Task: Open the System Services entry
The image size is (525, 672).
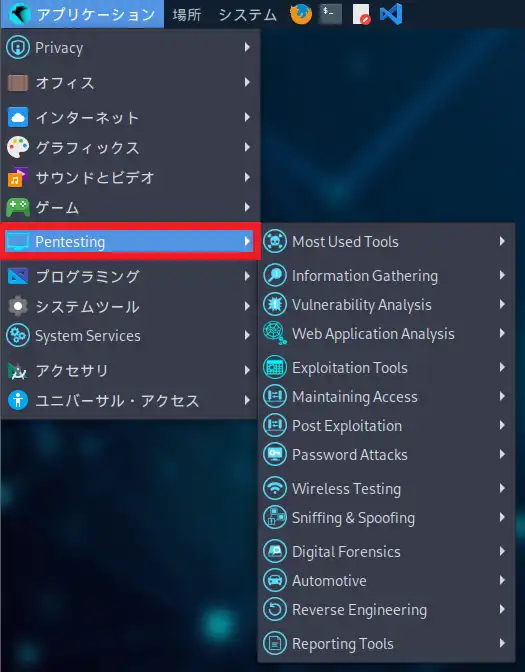Action: point(129,336)
